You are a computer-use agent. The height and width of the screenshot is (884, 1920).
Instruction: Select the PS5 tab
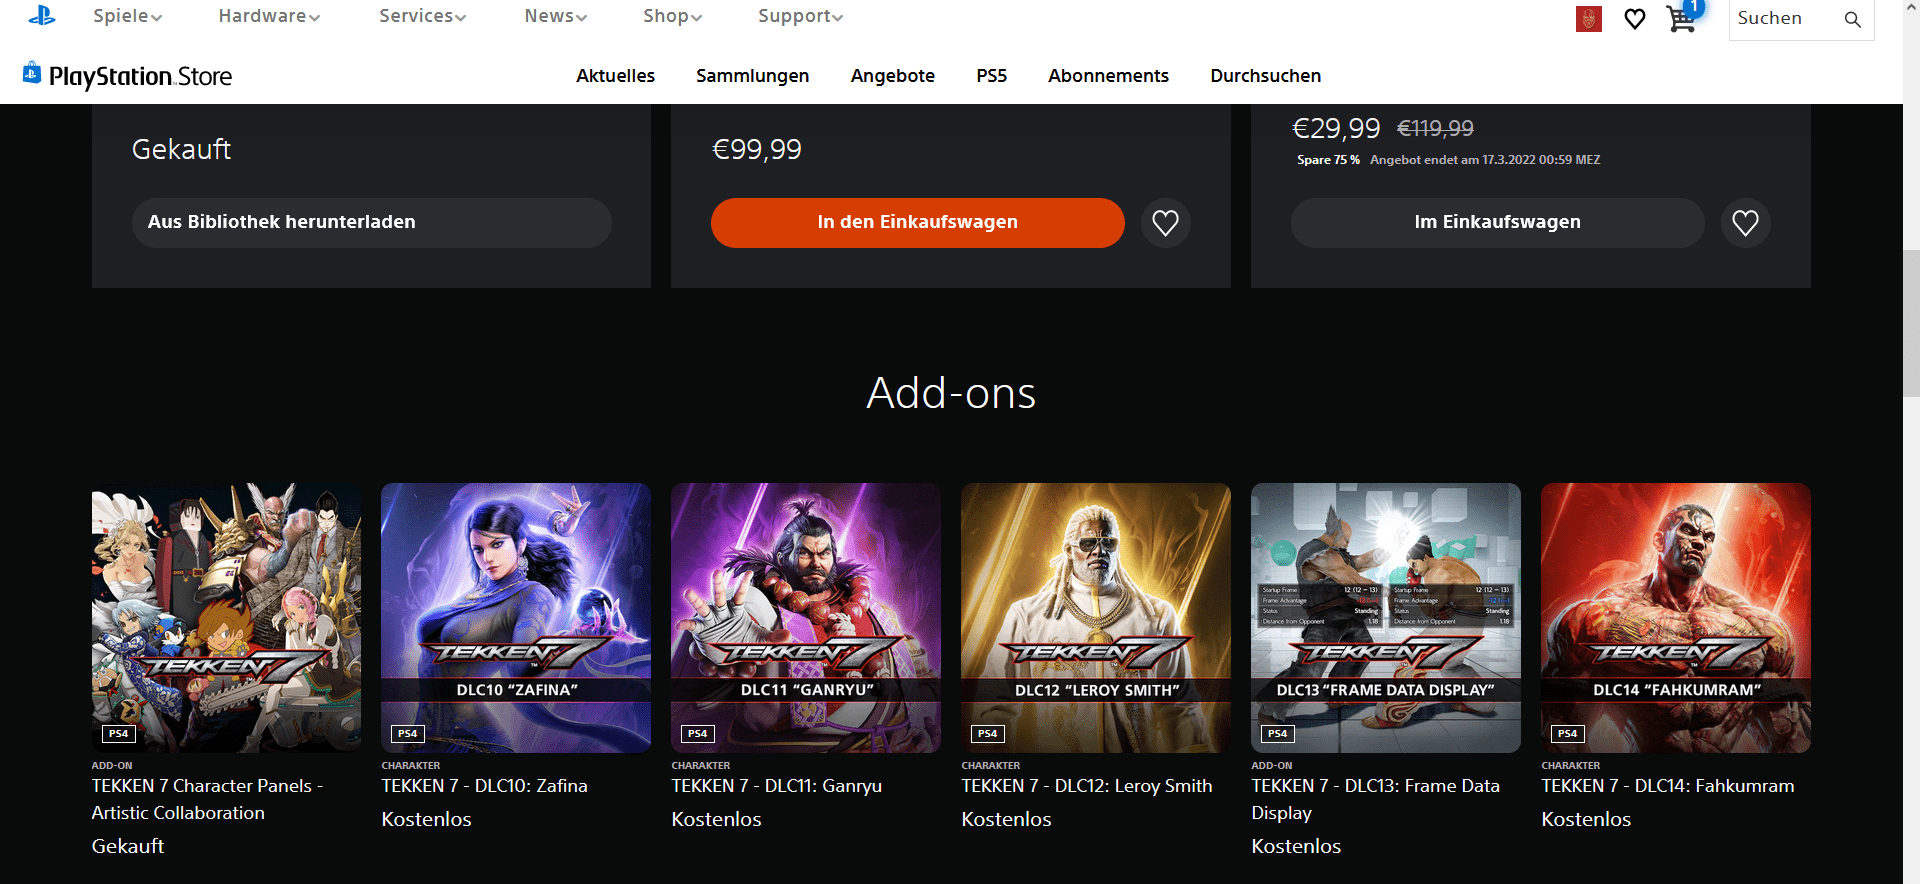[991, 76]
